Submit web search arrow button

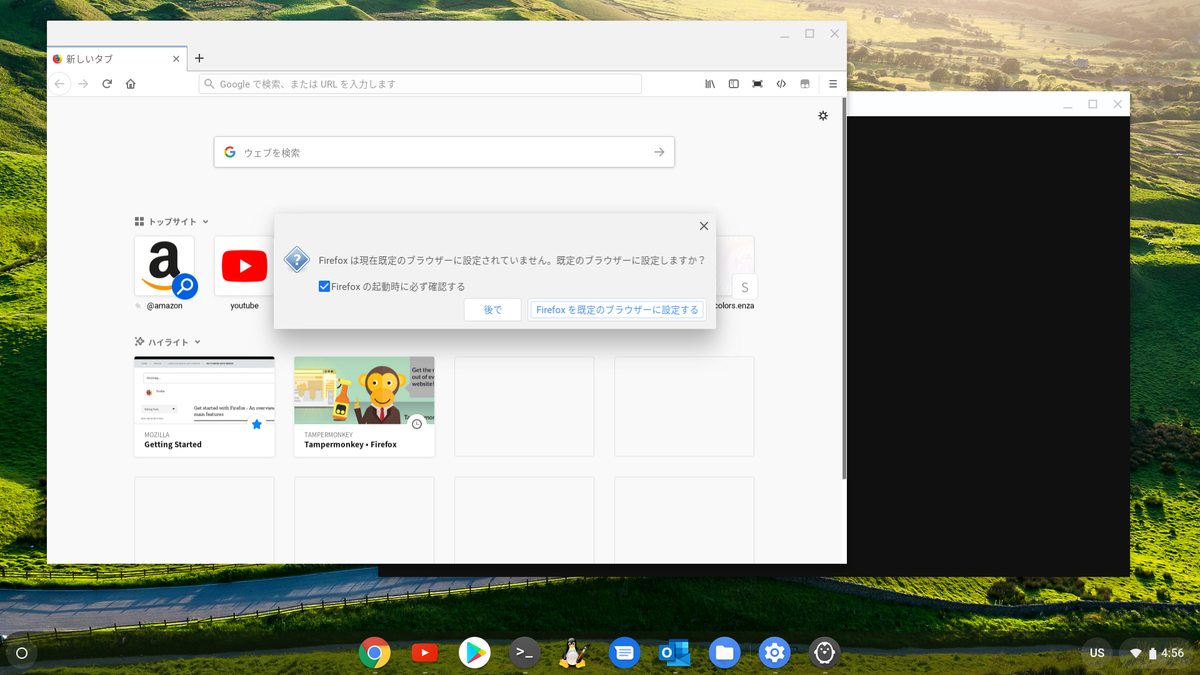659,152
